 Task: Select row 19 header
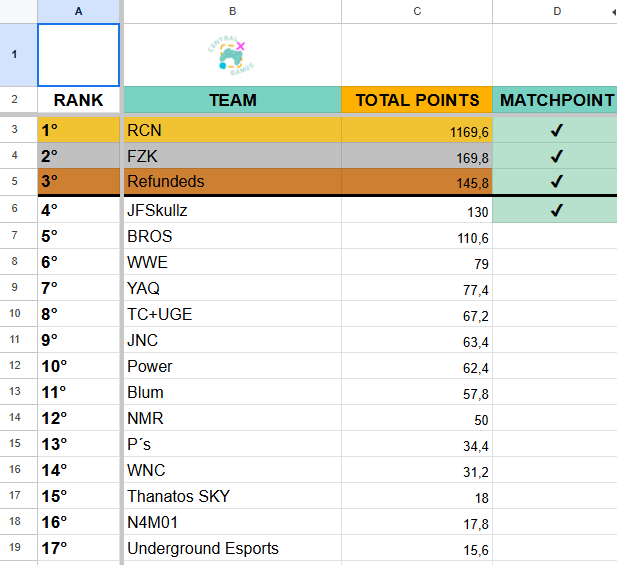point(18,547)
